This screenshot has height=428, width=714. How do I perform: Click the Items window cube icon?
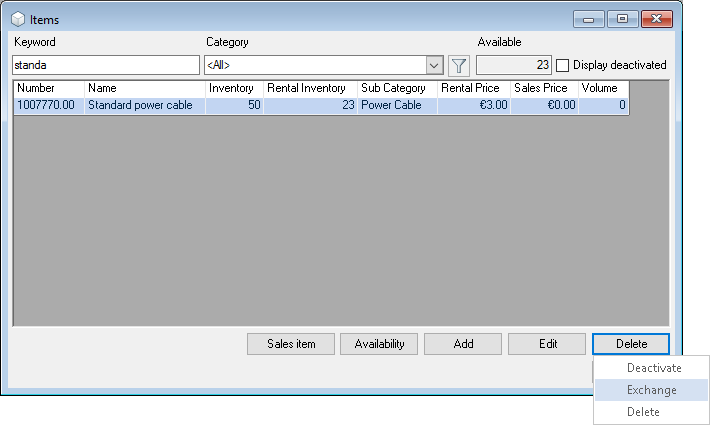tap(18, 19)
